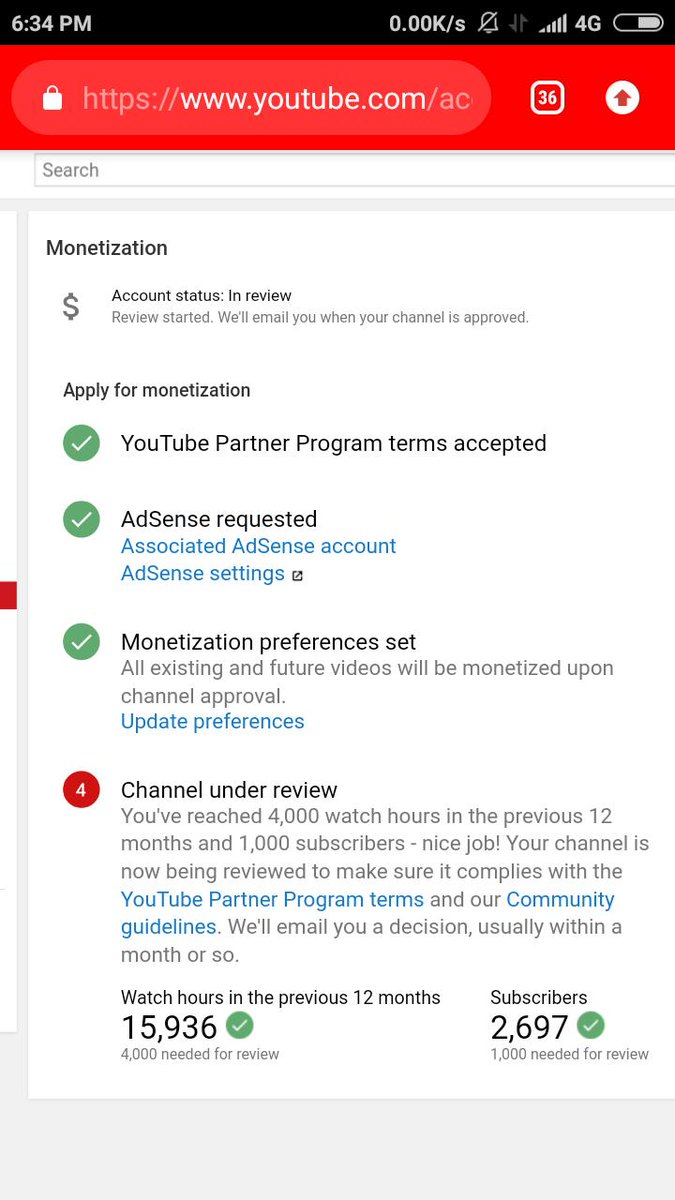Image resolution: width=675 pixels, height=1200 pixels.
Task: Tap "YouTube Partner Program terms accepted" text
Action: coord(333,443)
